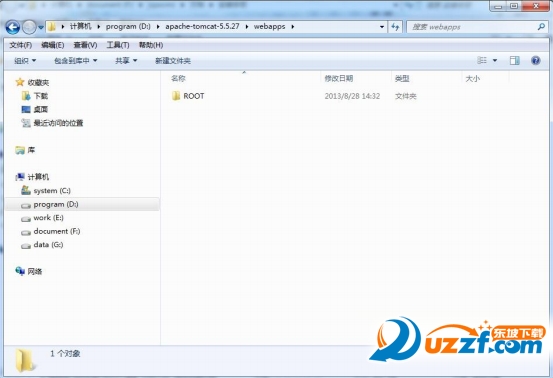Select 库 in the navigation pane
Viewport: 553px width, 378px height.
(x=31, y=150)
